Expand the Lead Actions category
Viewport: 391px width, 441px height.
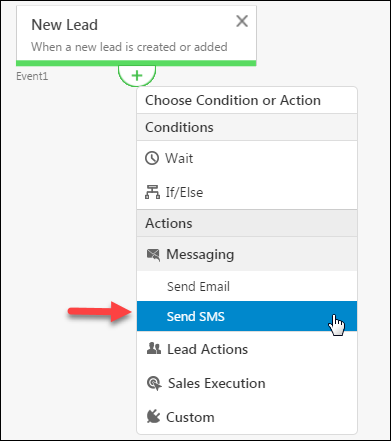point(247,349)
